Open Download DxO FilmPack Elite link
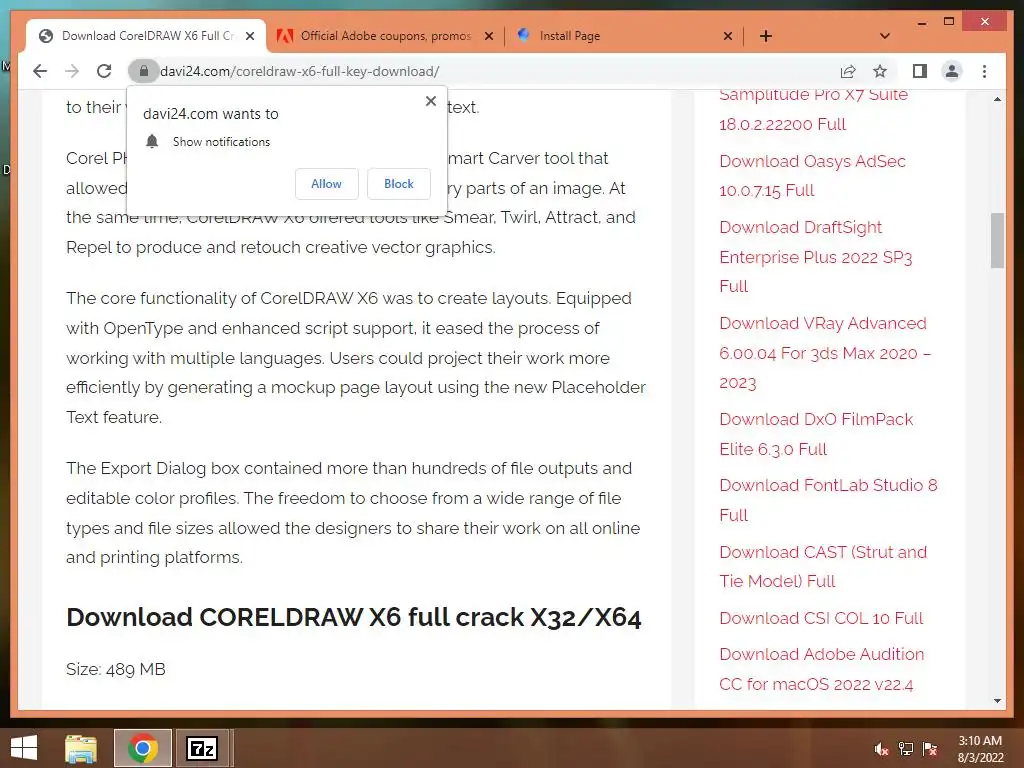 816,434
